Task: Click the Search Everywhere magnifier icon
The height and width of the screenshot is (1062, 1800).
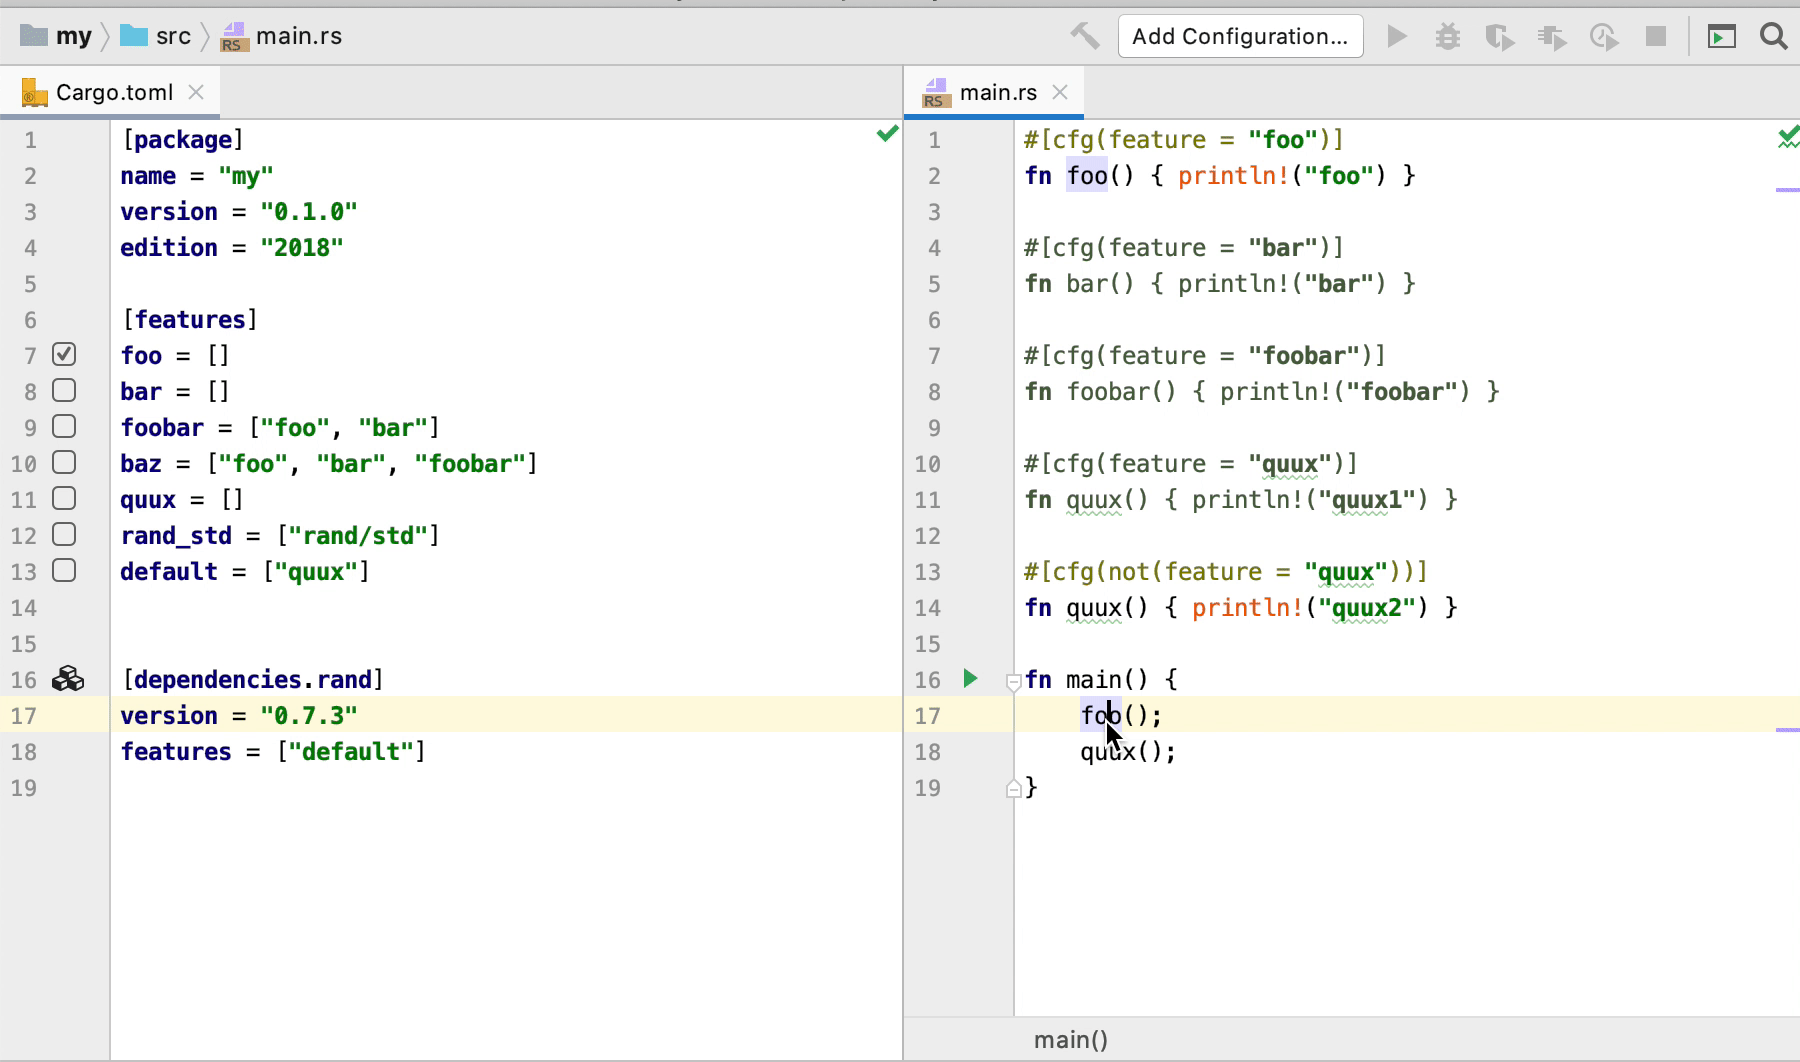Action: coord(1774,37)
